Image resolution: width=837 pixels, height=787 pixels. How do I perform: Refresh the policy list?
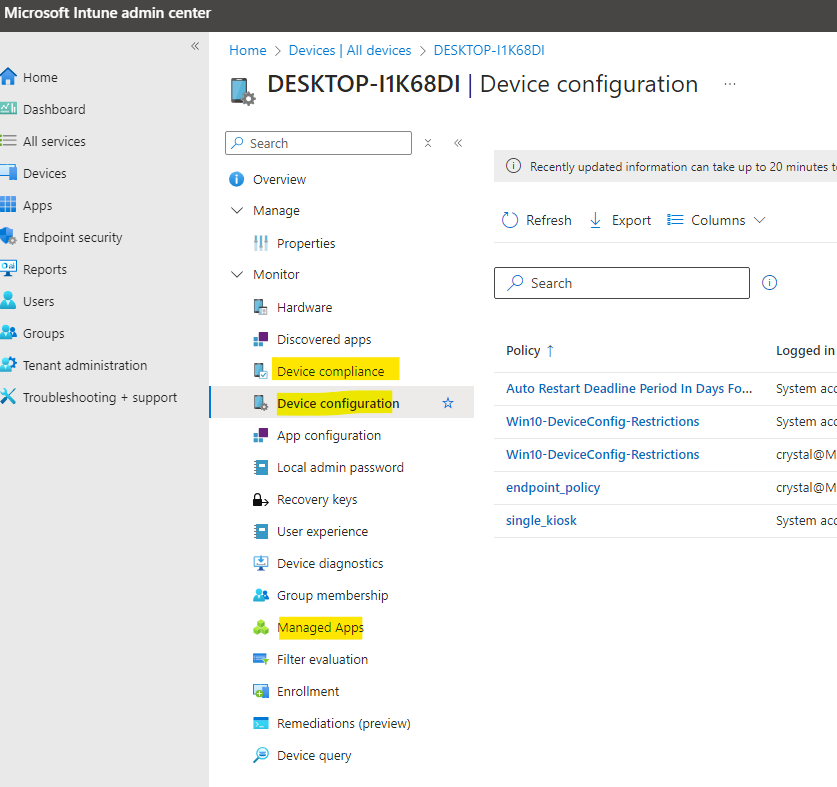536,220
